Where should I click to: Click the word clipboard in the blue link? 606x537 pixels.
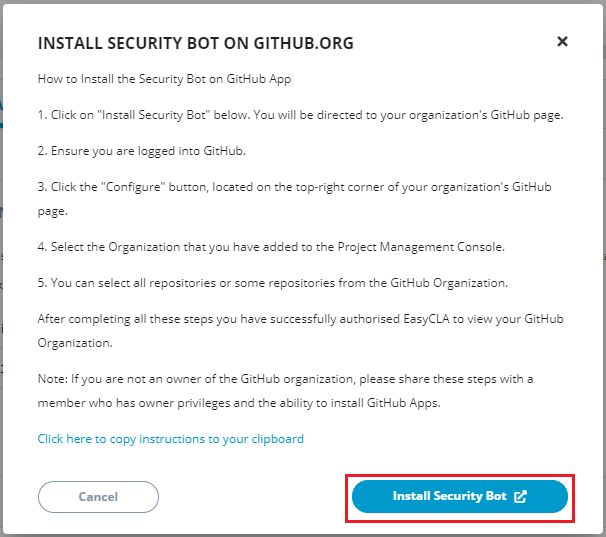point(277,439)
